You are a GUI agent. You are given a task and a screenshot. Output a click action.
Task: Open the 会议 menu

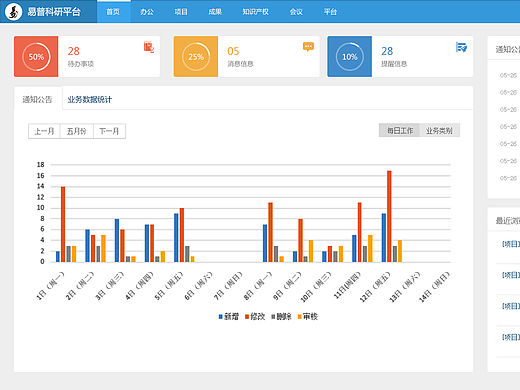coord(296,12)
